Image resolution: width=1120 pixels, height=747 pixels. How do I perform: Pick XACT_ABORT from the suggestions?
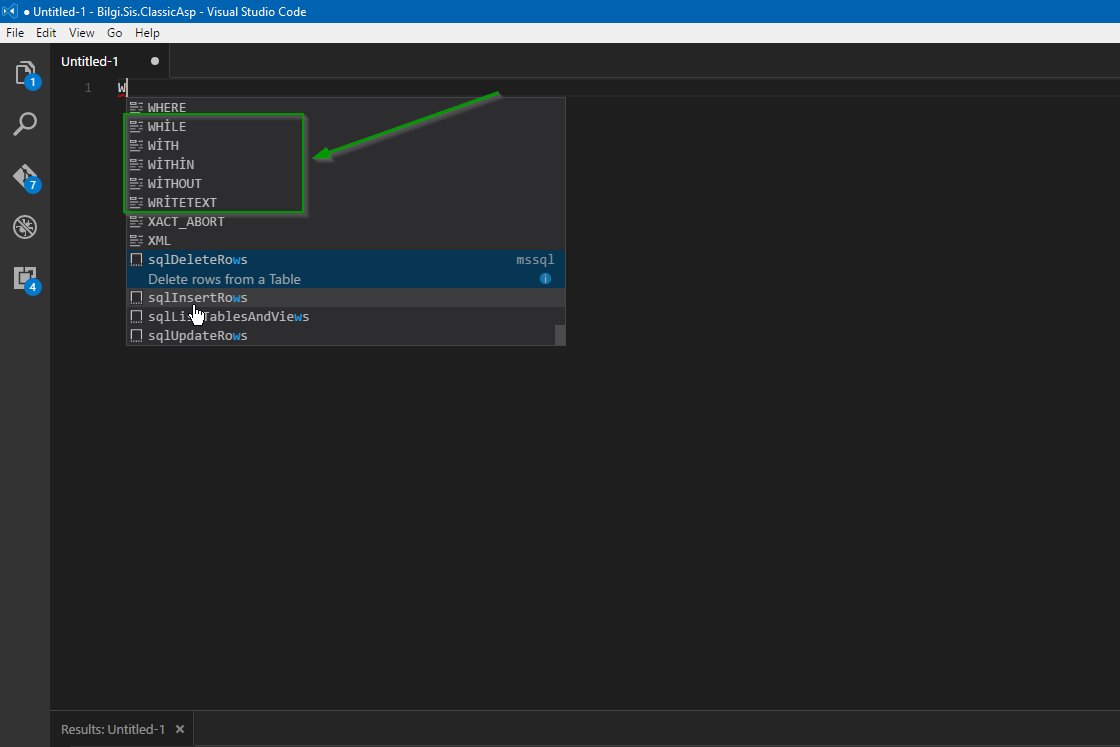click(x=188, y=221)
